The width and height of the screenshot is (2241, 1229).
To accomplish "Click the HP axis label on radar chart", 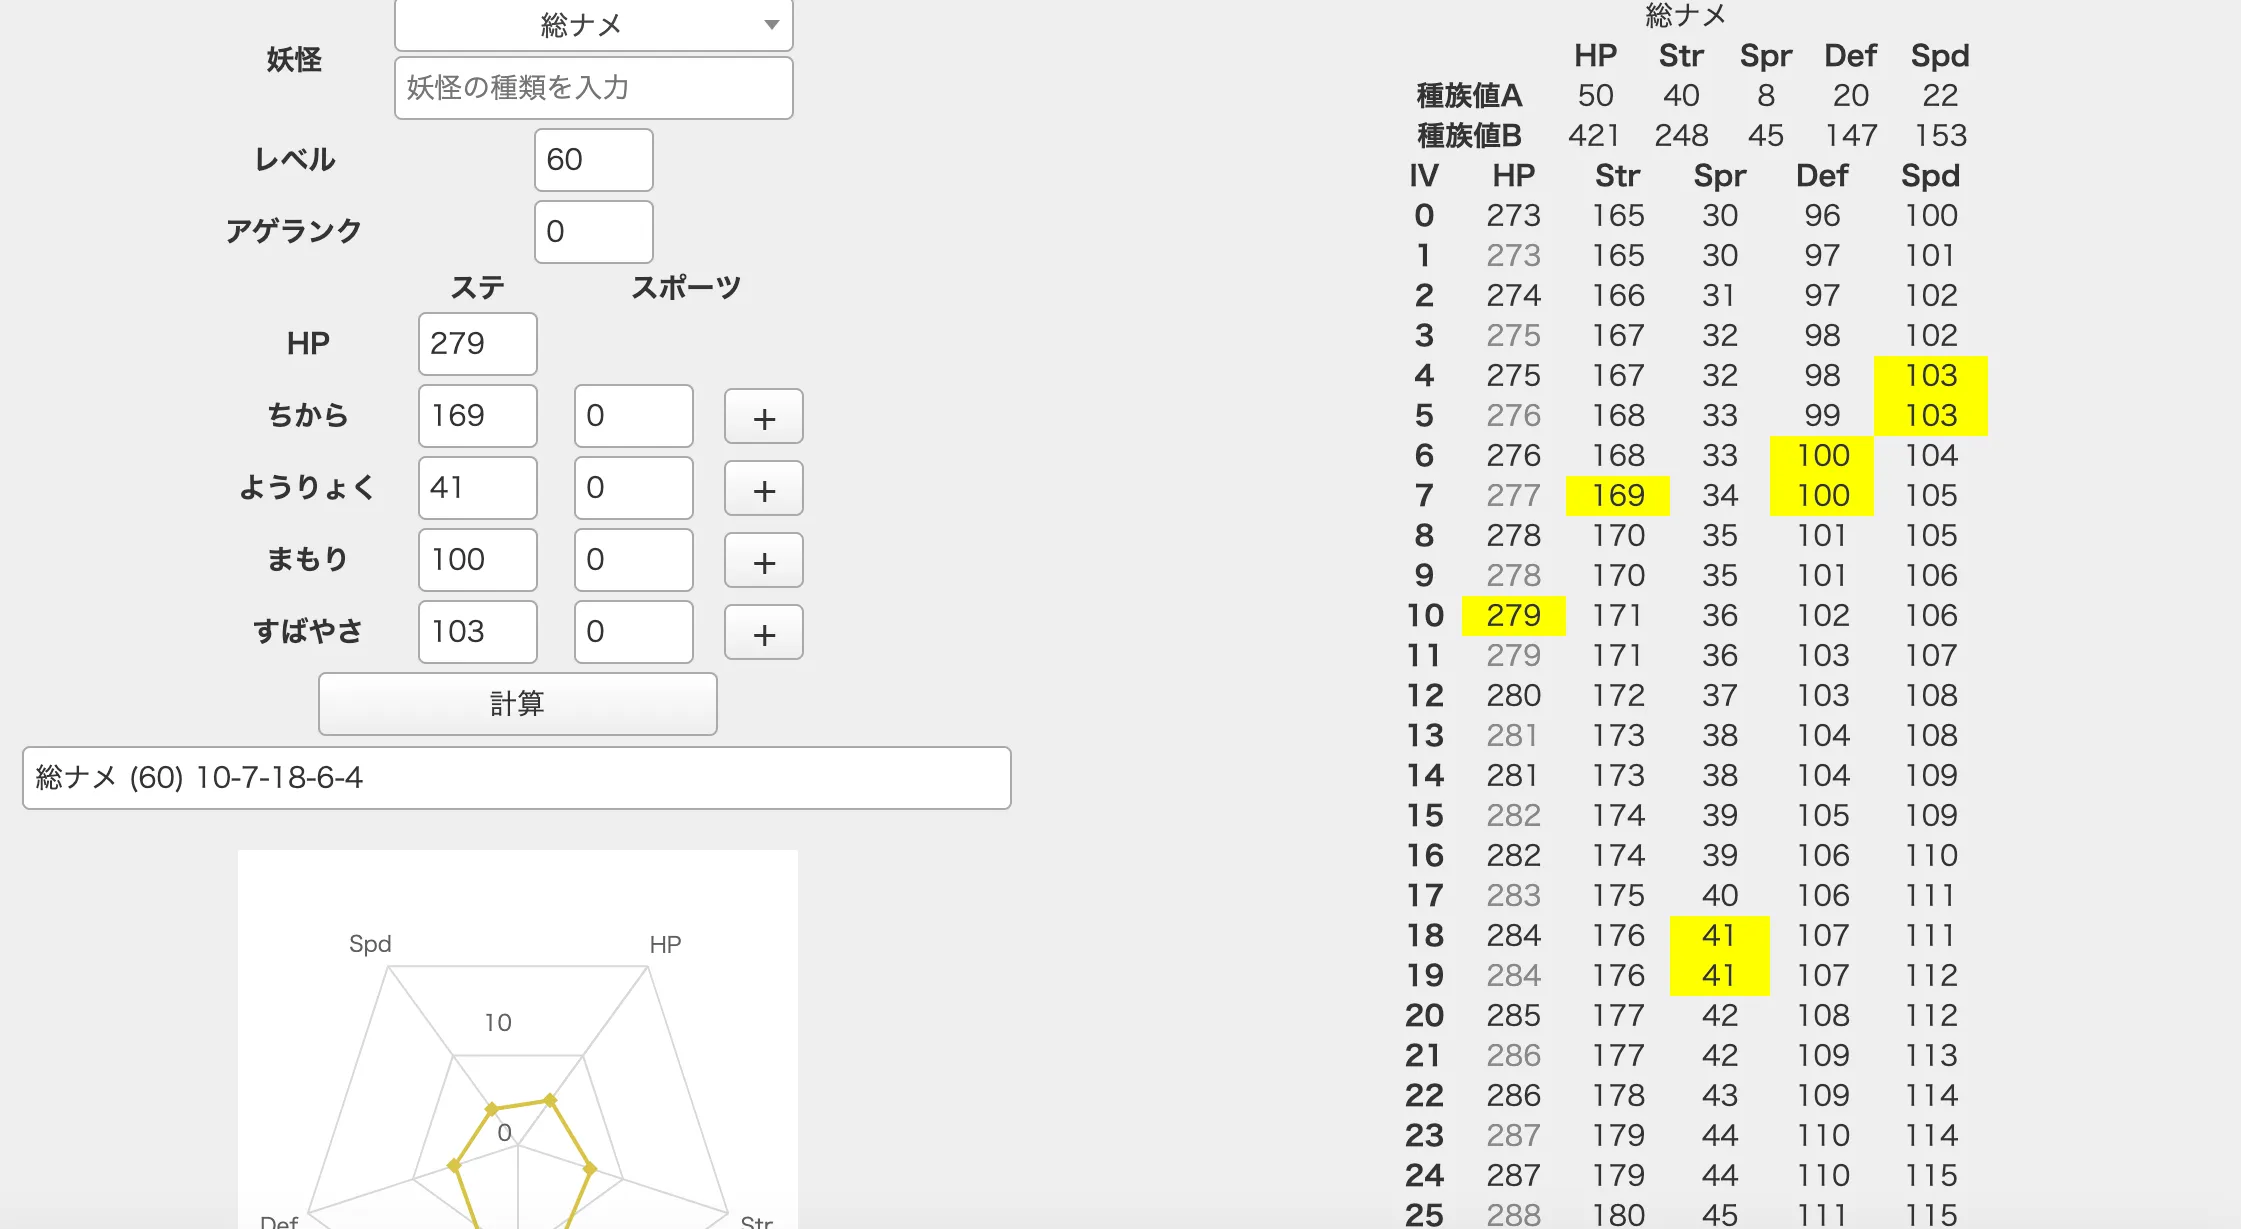I will point(665,945).
